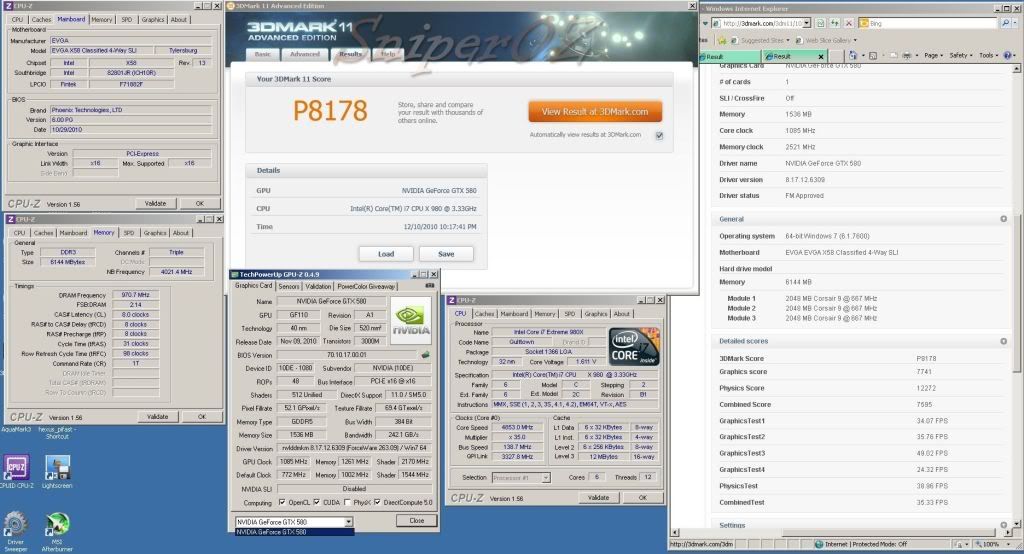
Task: Collapse the Detailed scores section
Action: pyautogui.click(x=1003, y=342)
